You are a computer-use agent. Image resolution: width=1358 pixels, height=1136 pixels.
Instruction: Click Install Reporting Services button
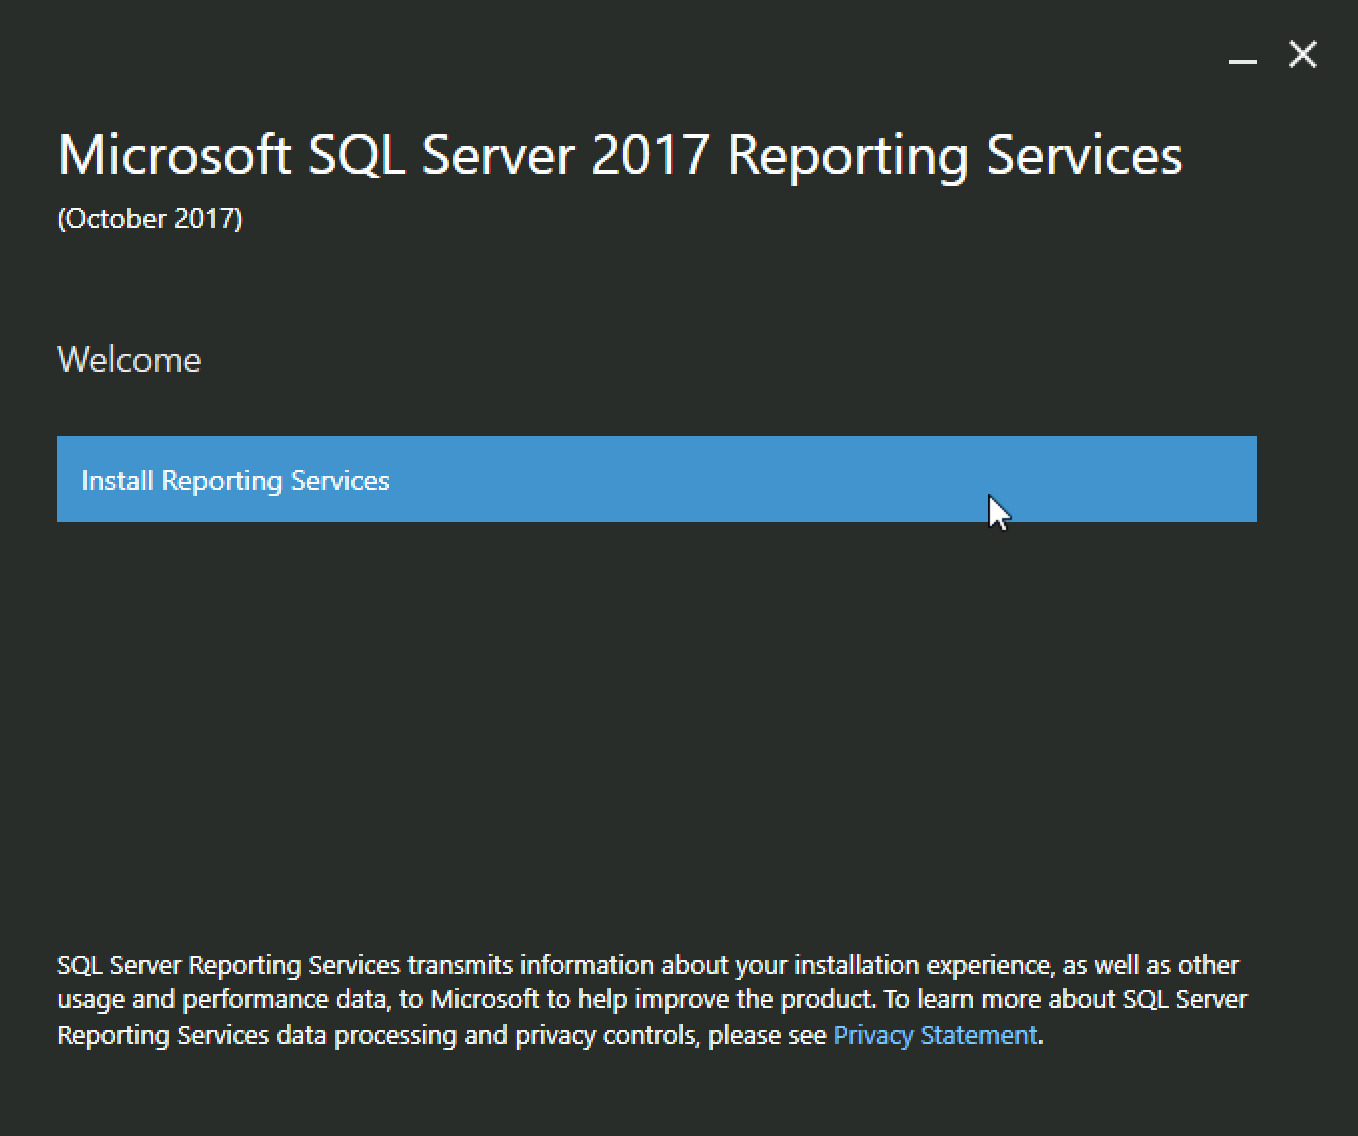(x=656, y=479)
